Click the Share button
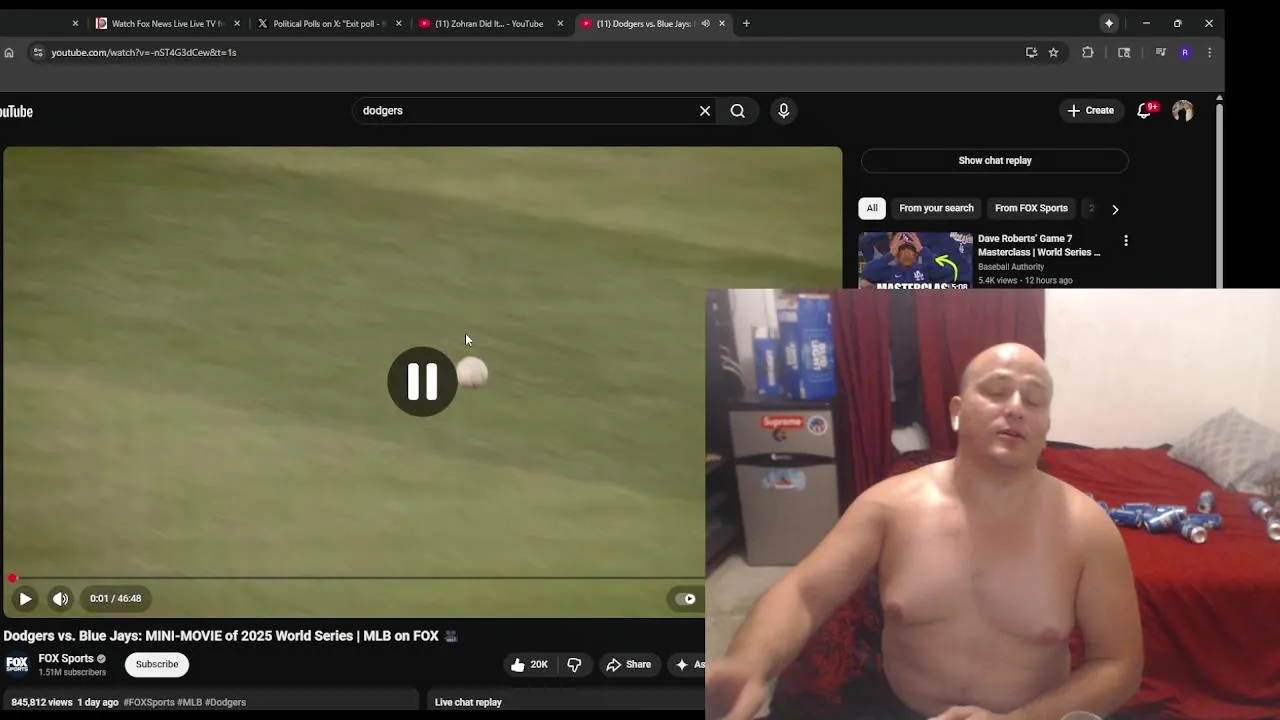 click(629, 664)
